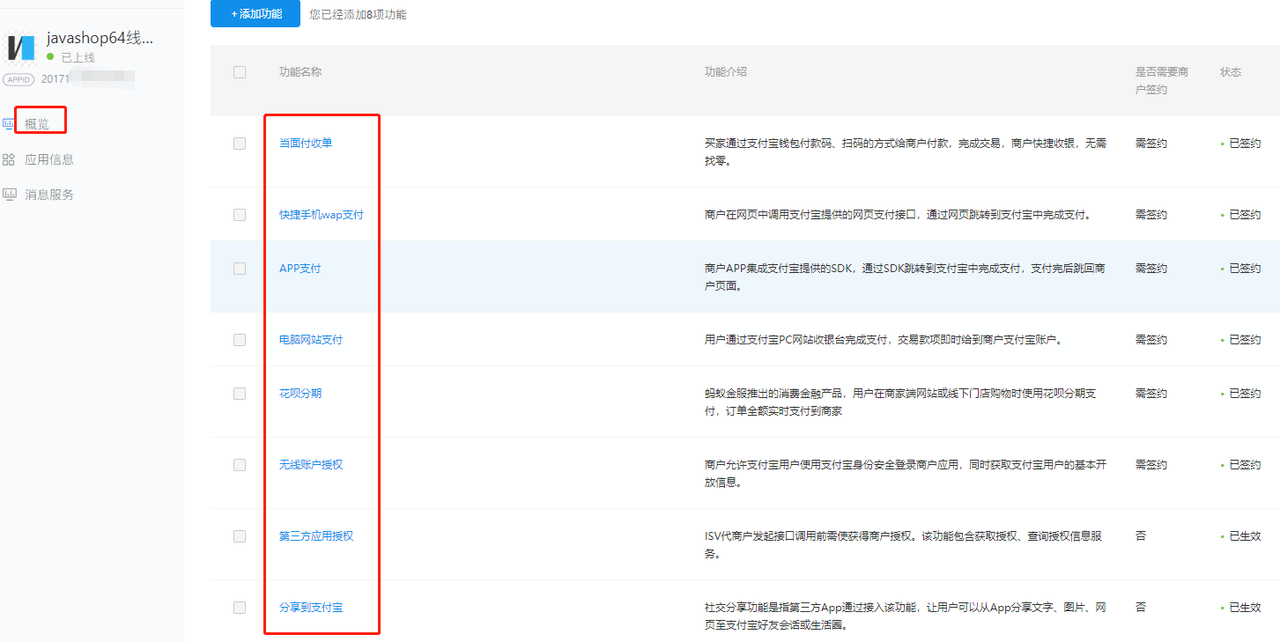Click the APP支付 description about SDK
The height and width of the screenshot is (642, 1280).
point(906,277)
